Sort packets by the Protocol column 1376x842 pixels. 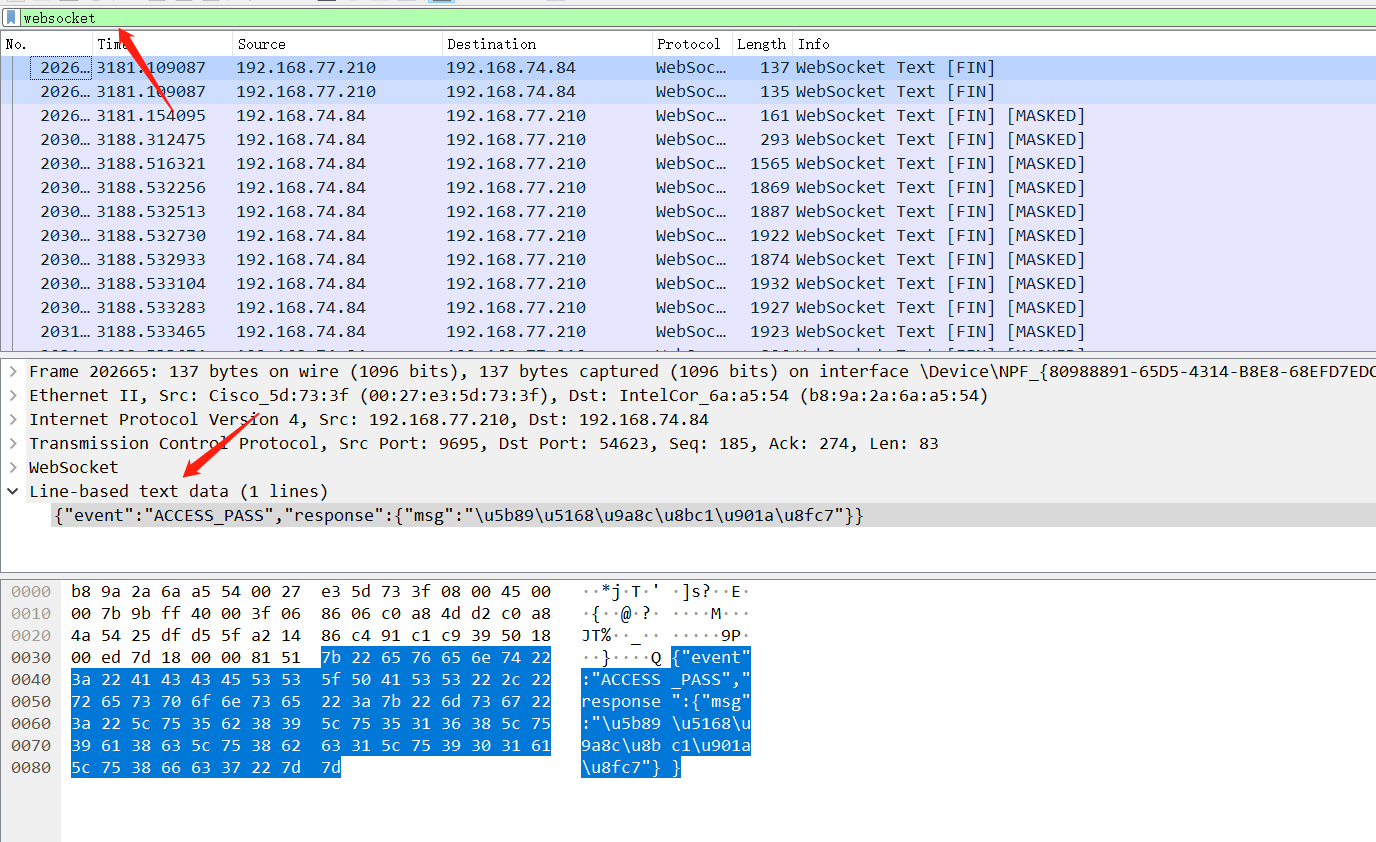click(688, 44)
